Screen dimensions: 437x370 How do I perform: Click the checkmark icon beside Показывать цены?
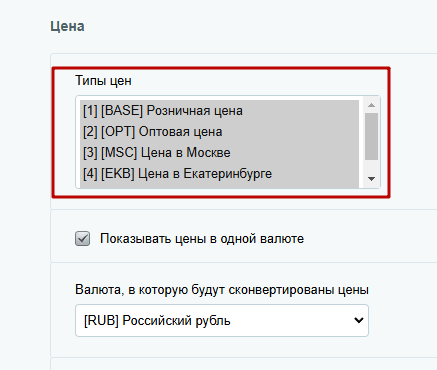[82, 239]
